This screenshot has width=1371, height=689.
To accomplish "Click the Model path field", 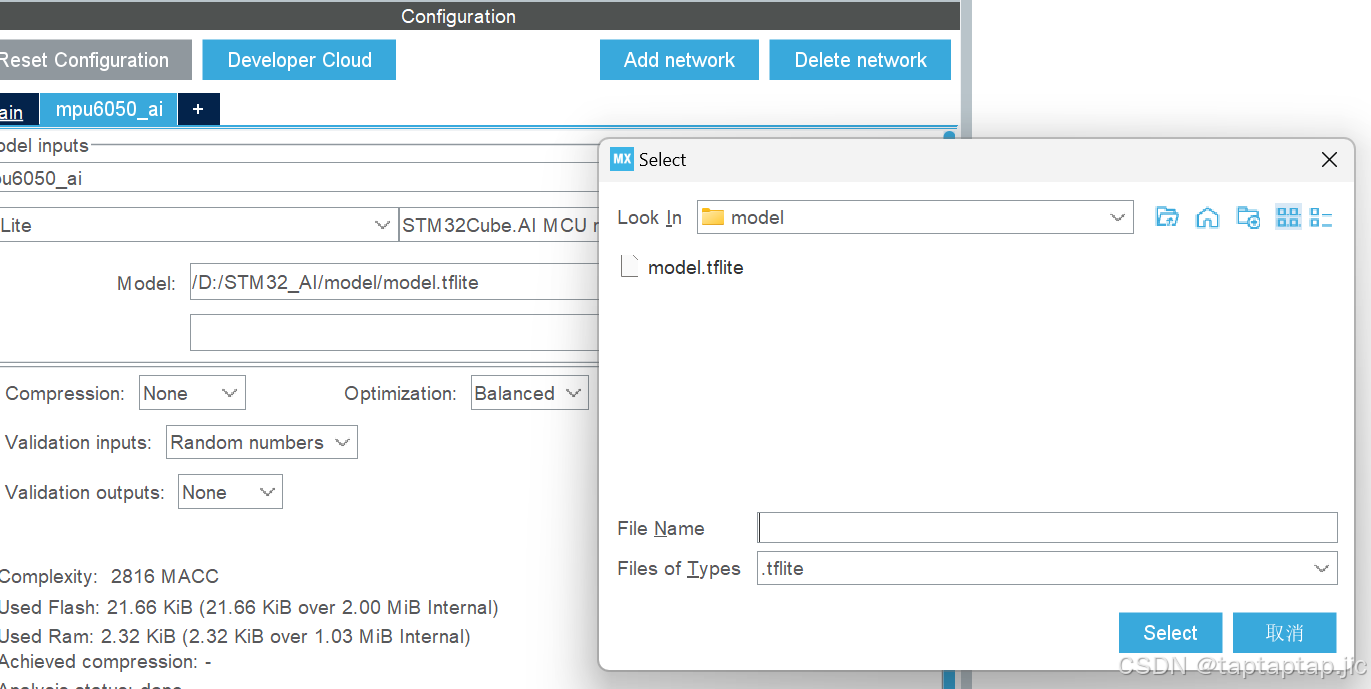I will [x=395, y=282].
